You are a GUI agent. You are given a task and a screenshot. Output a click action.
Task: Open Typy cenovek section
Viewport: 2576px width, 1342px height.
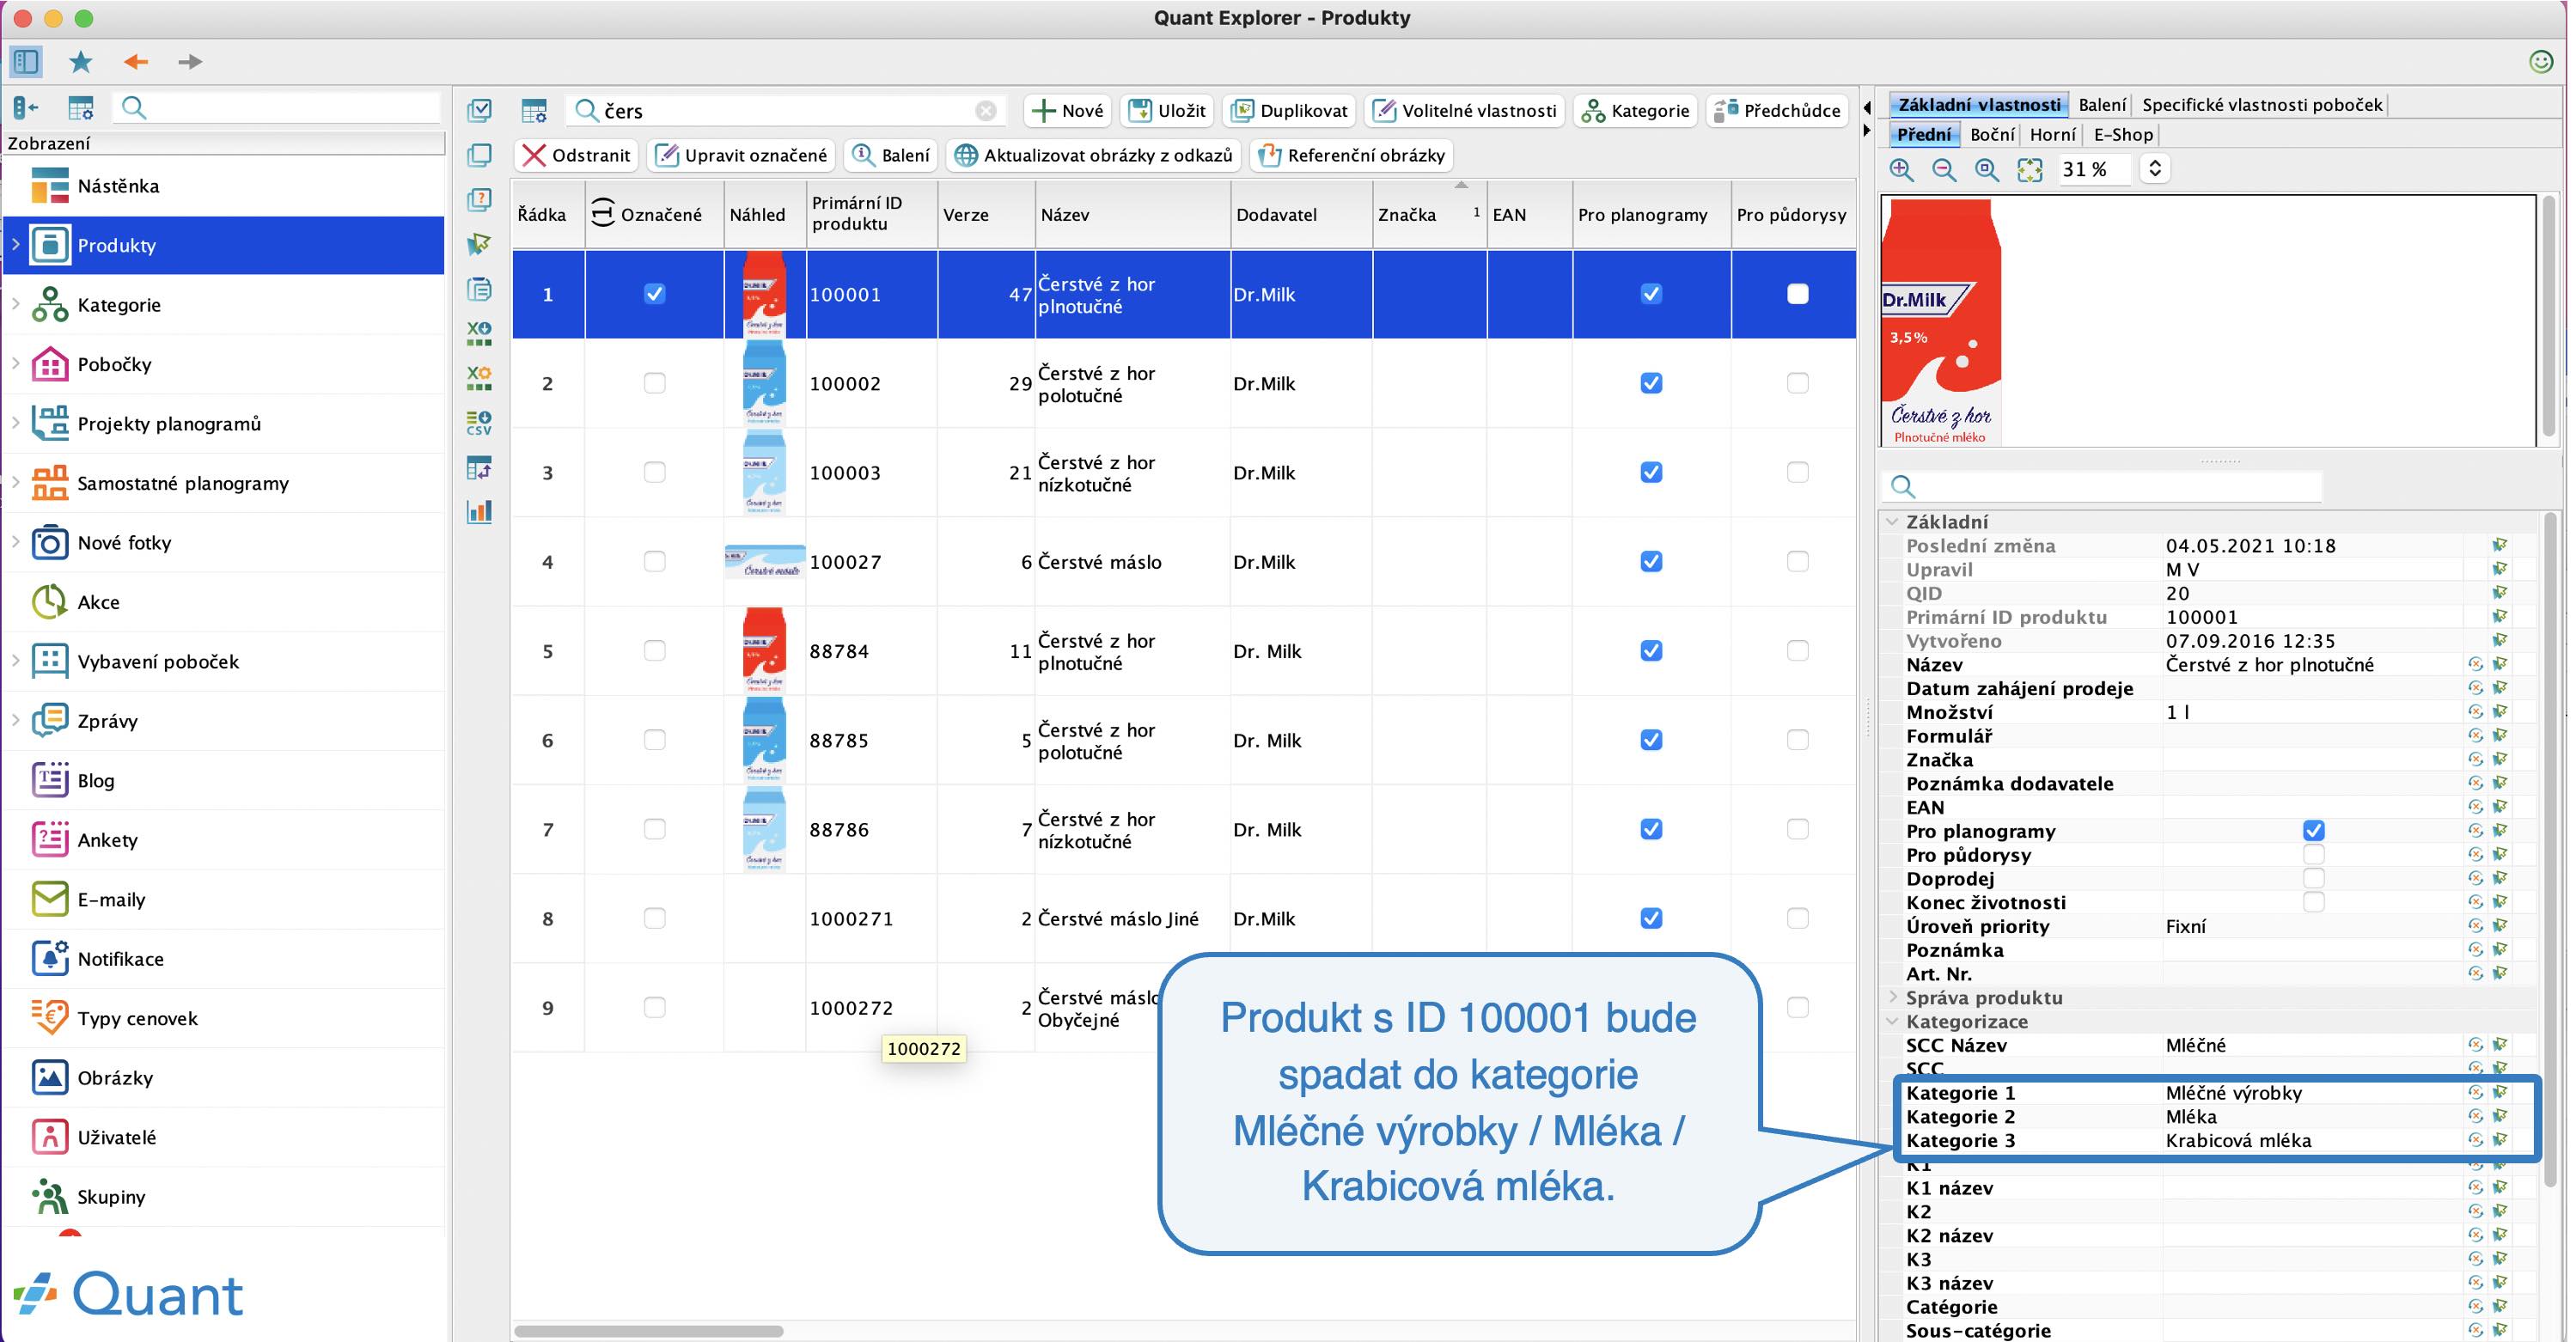point(224,1018)
